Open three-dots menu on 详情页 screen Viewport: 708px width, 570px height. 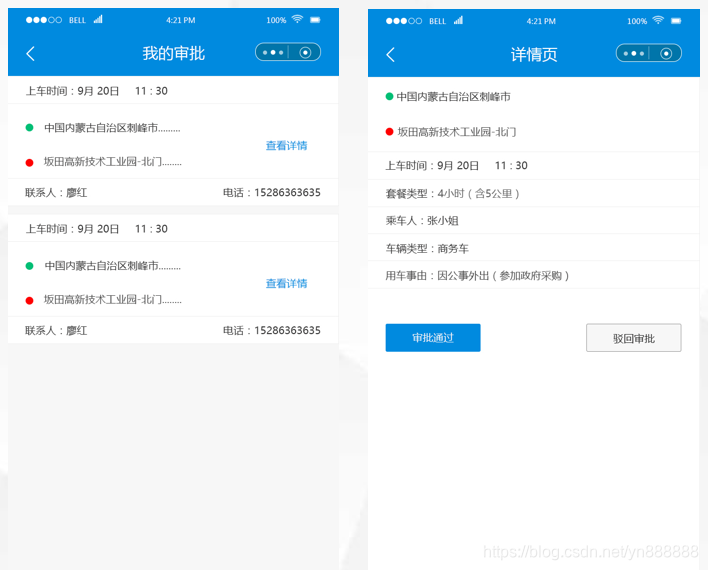tap(633, 53)
